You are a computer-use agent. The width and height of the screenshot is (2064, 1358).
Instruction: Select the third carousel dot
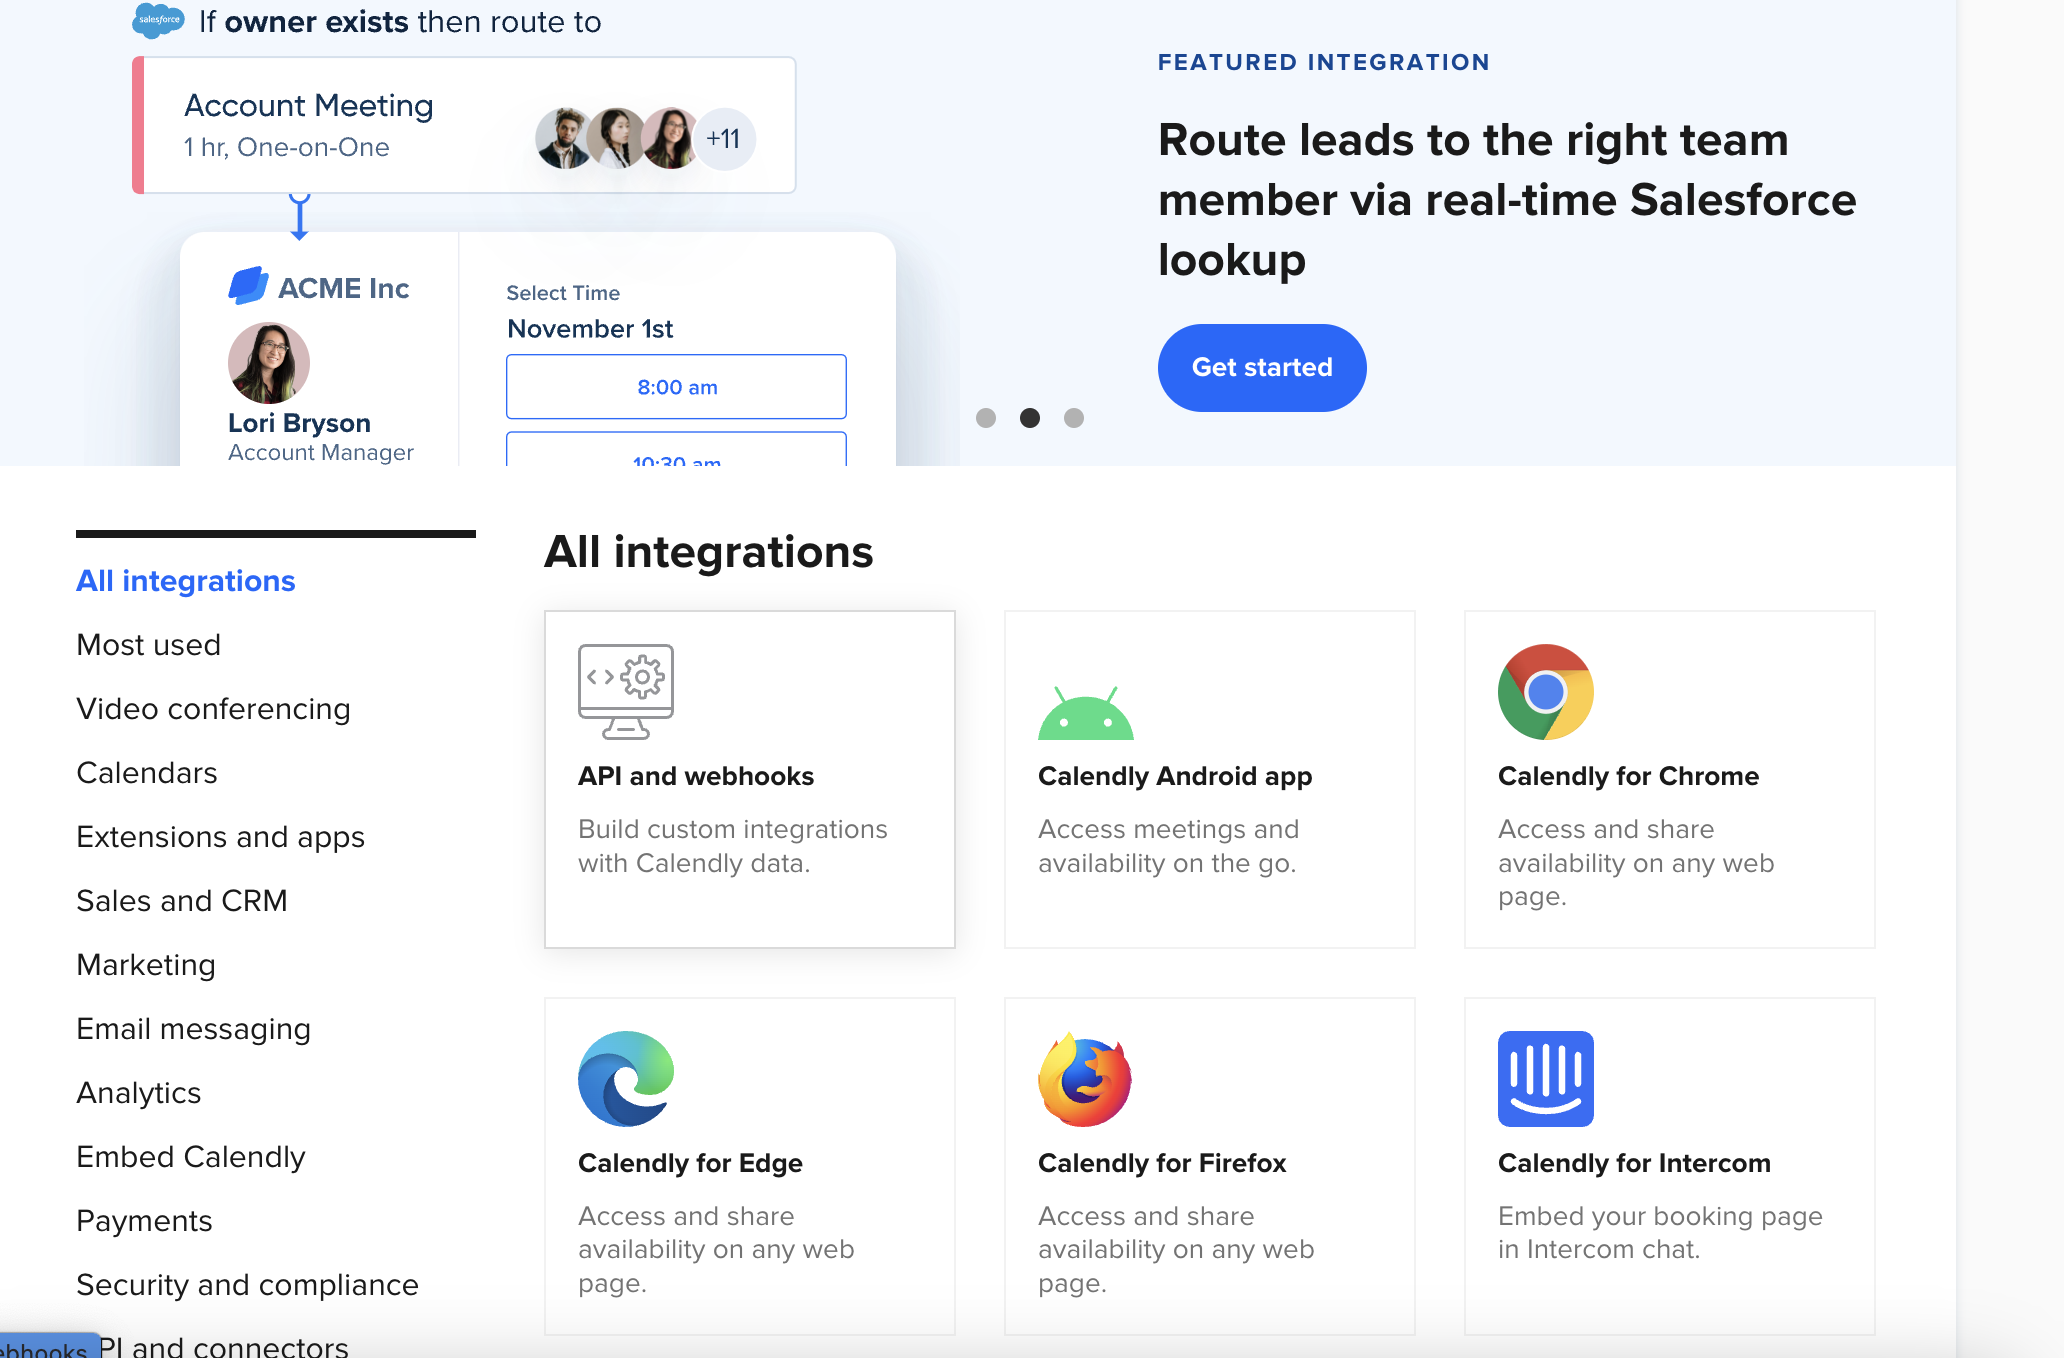point(1074,418)
